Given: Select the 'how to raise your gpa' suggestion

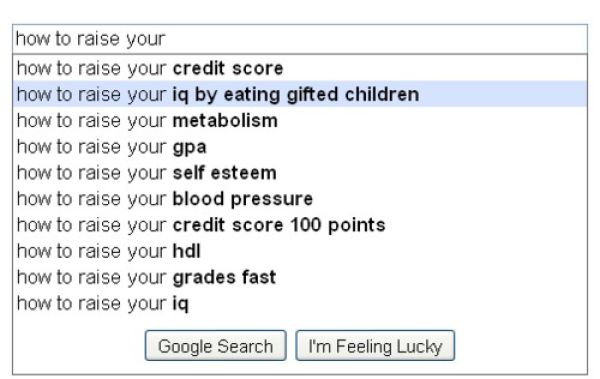Looking at the screenshot, I should click(x=300, y=147).
